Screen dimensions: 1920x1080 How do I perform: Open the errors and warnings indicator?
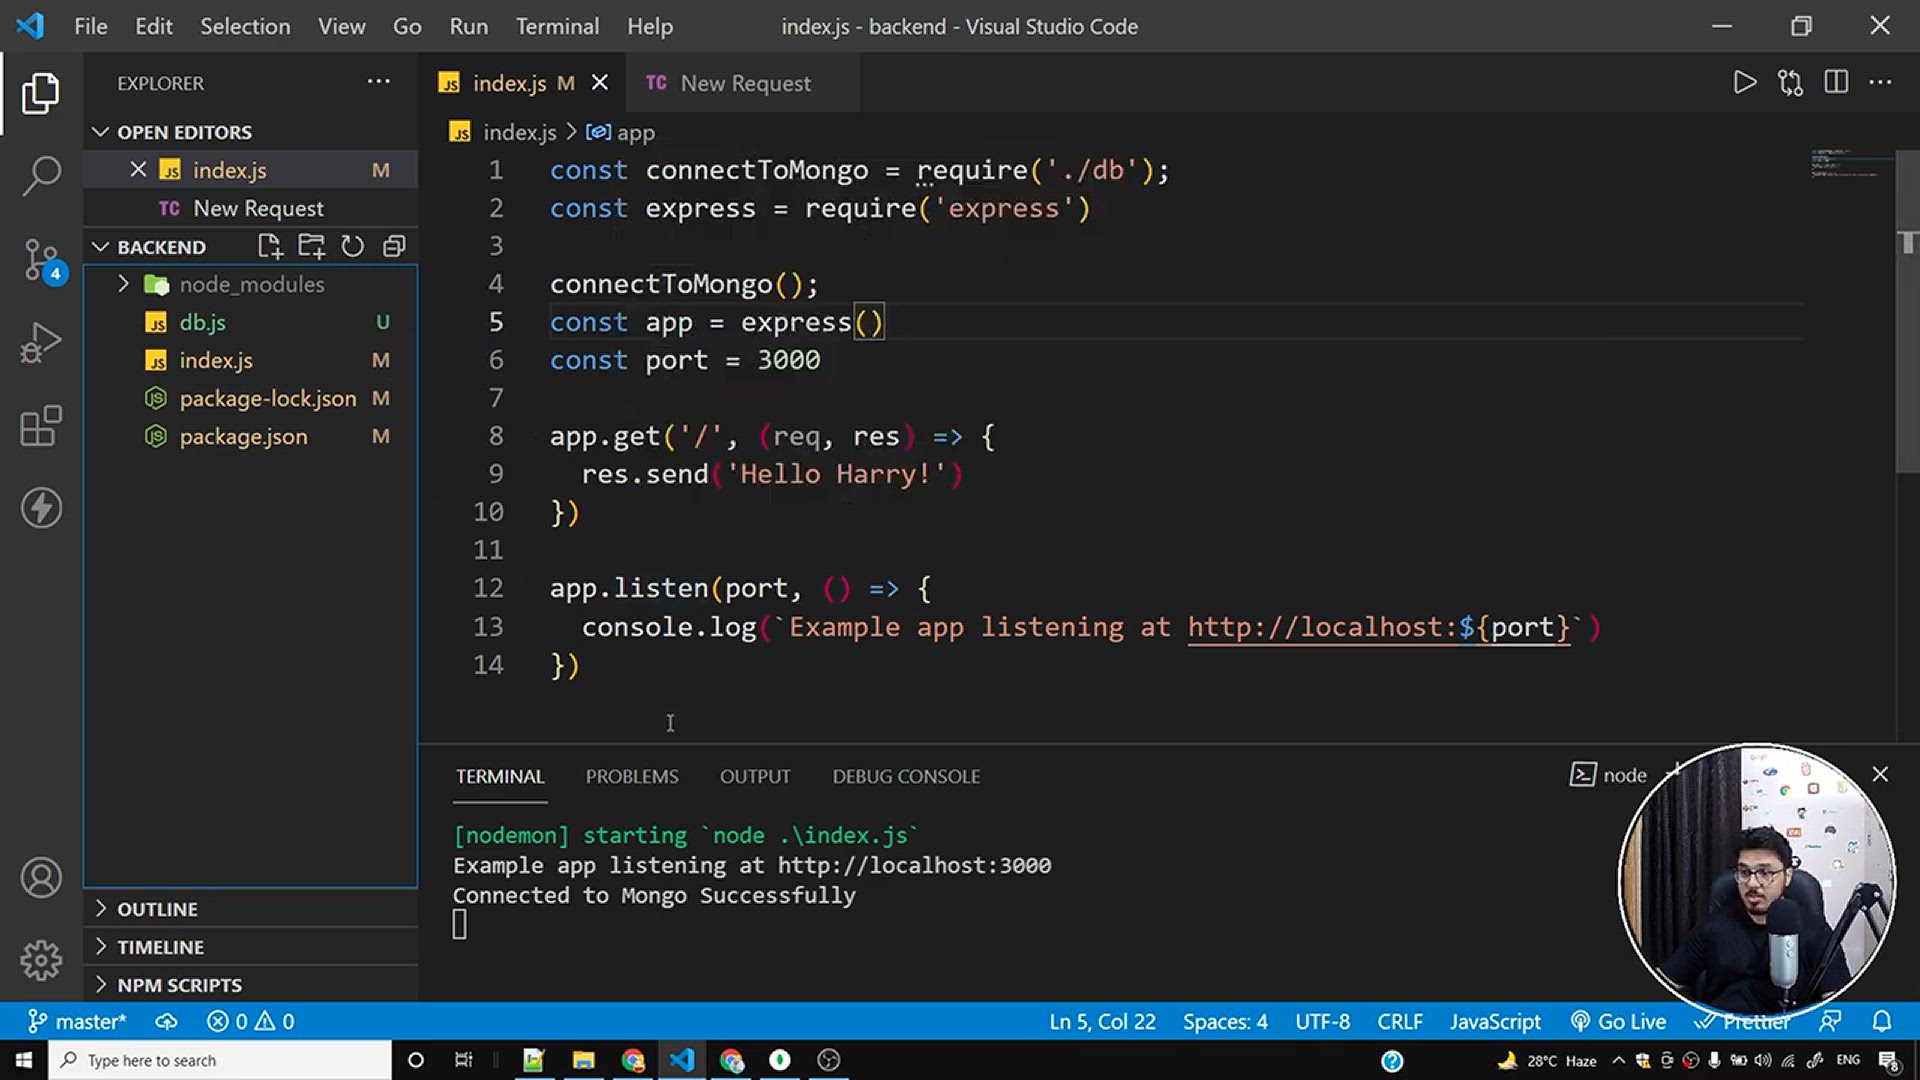point(250,1021)
